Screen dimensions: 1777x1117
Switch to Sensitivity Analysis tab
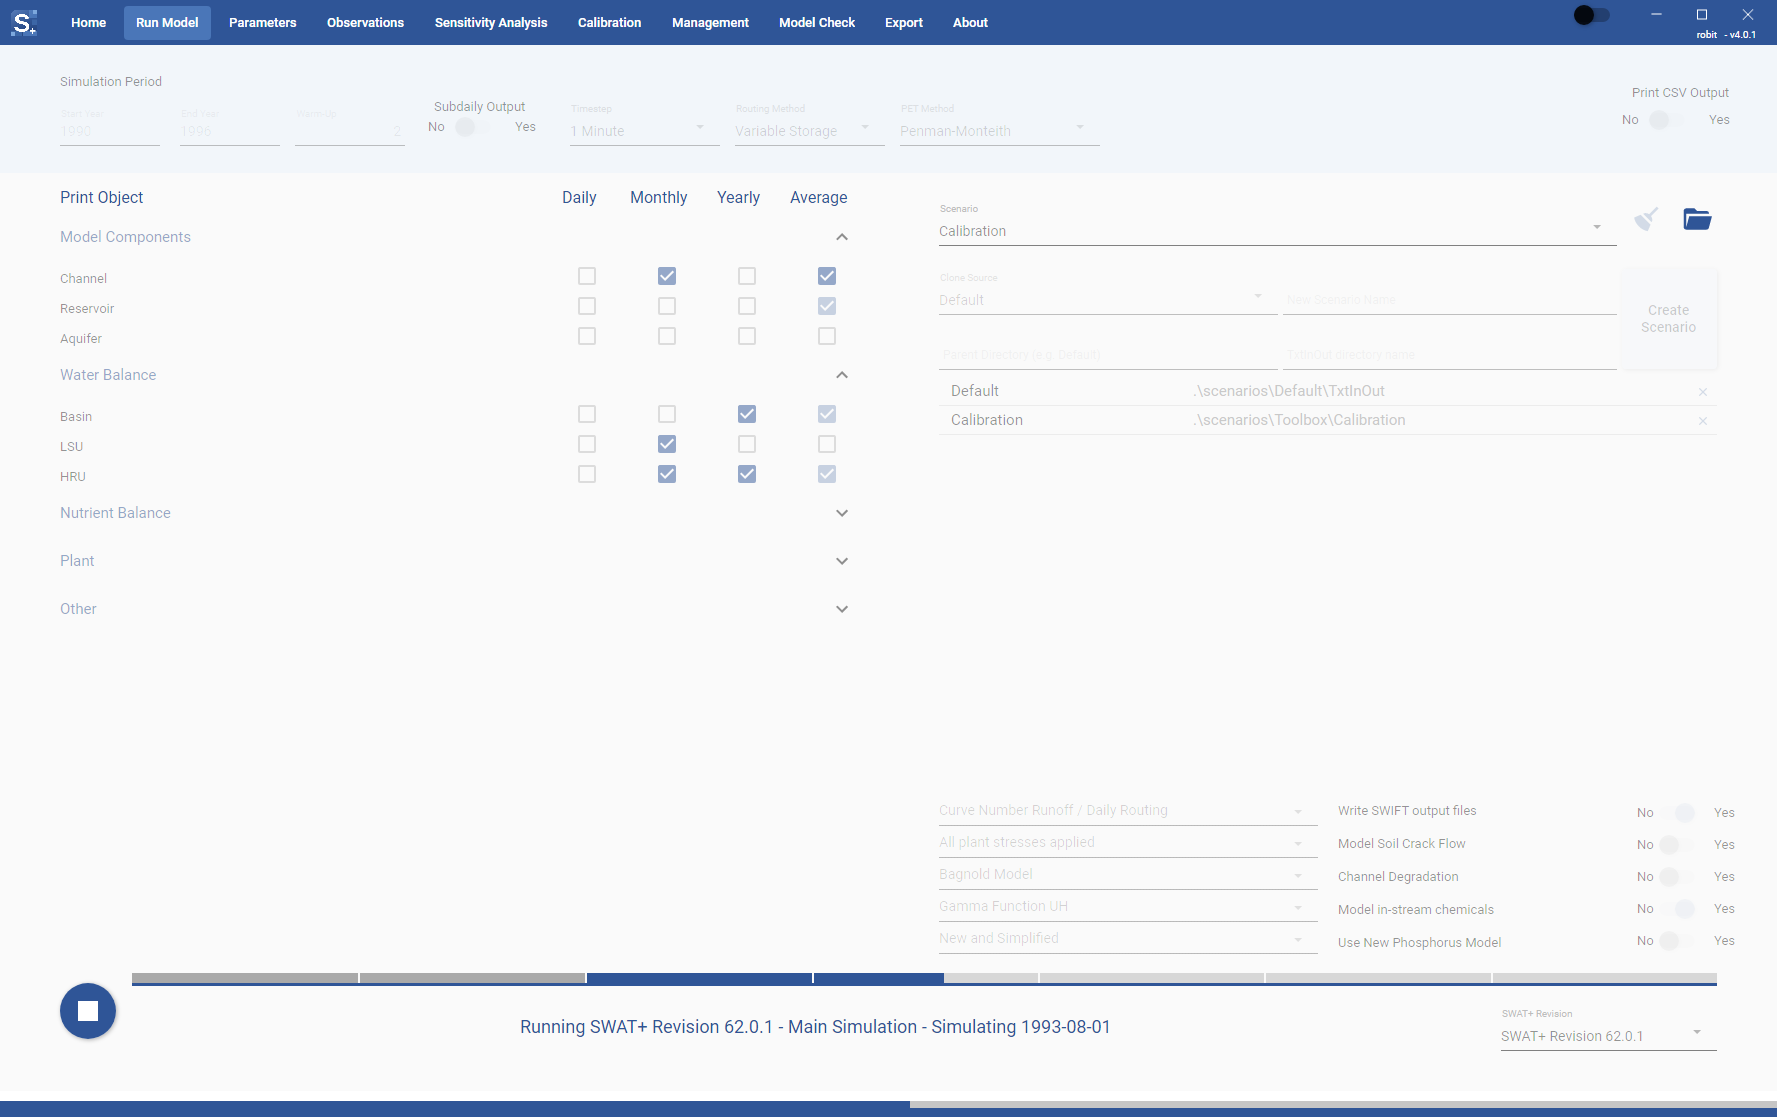(x=491, y=22)
